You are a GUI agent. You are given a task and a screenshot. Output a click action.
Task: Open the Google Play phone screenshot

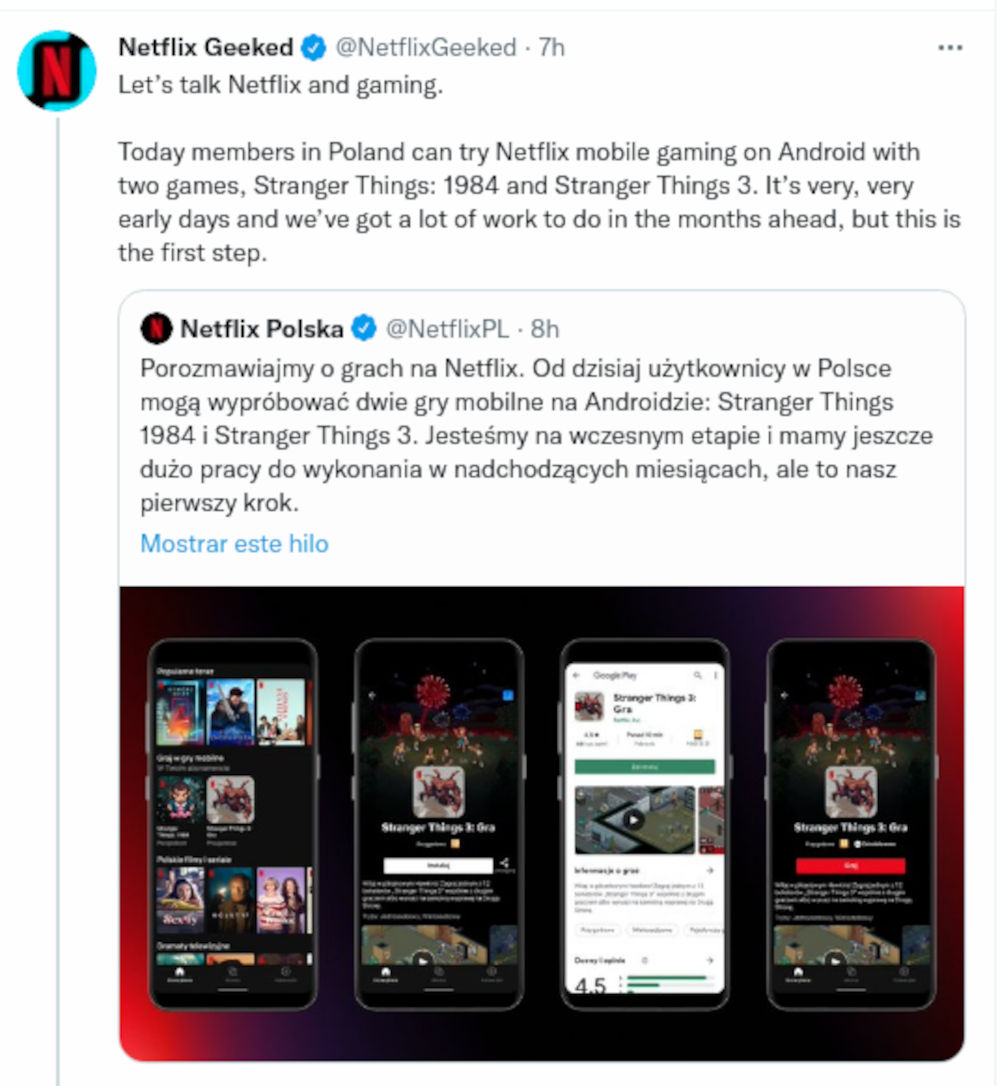pyautogui.click(x=645, y=824)
